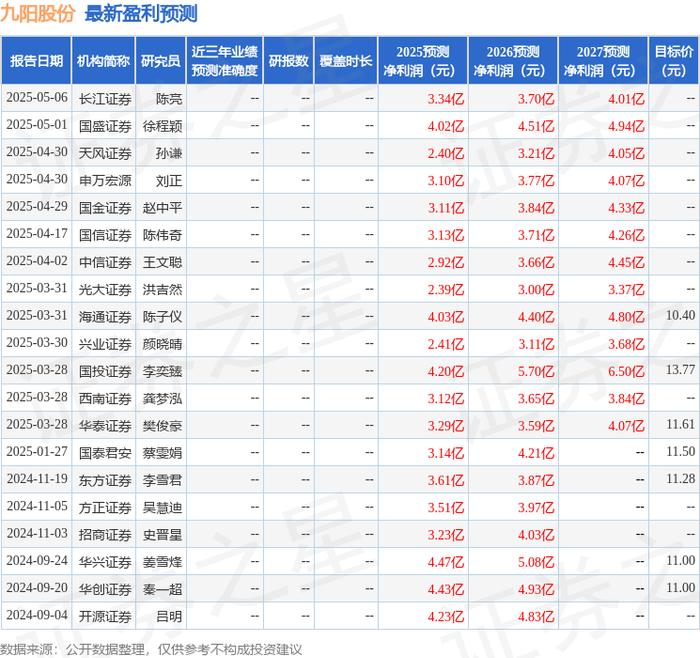Select the 研究员 column header
This screenshot has height=658, width=700.
click(161, 61)
